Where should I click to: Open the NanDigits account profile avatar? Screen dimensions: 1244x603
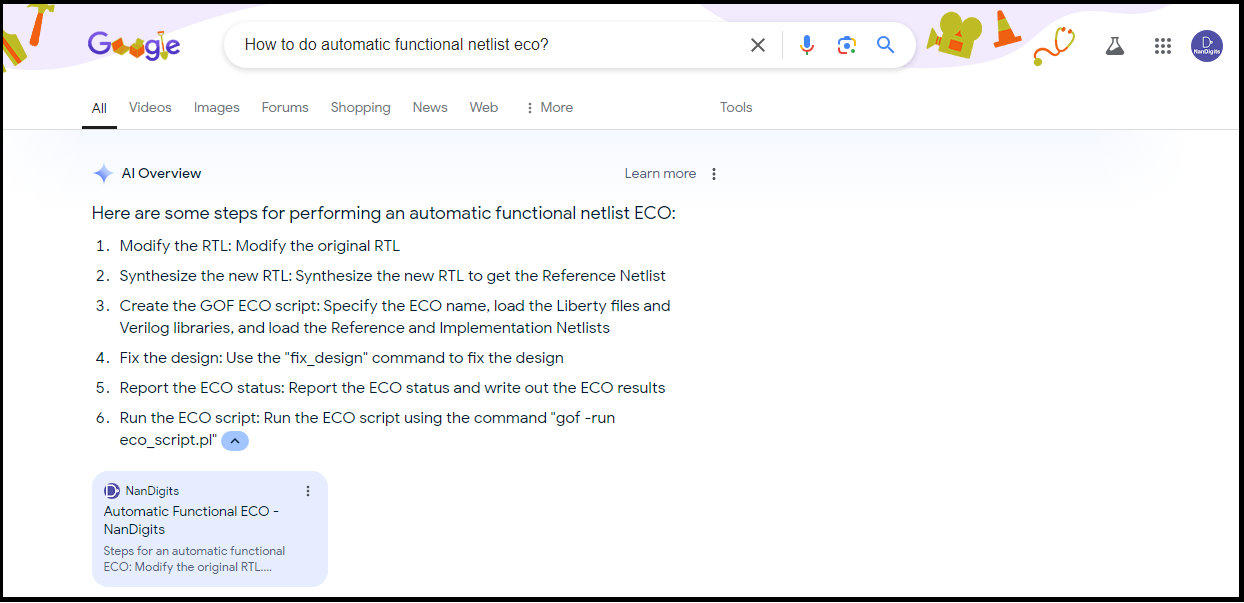coord(1207,46)
